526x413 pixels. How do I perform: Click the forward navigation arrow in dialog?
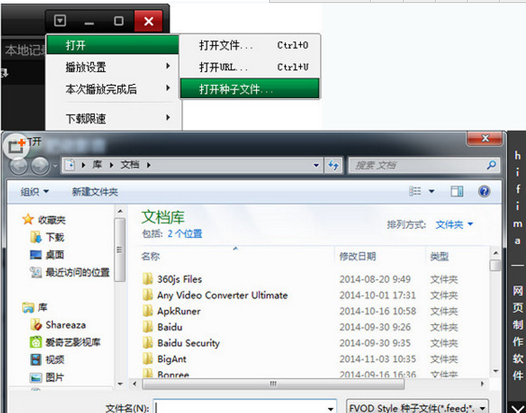tap(40, 166)
